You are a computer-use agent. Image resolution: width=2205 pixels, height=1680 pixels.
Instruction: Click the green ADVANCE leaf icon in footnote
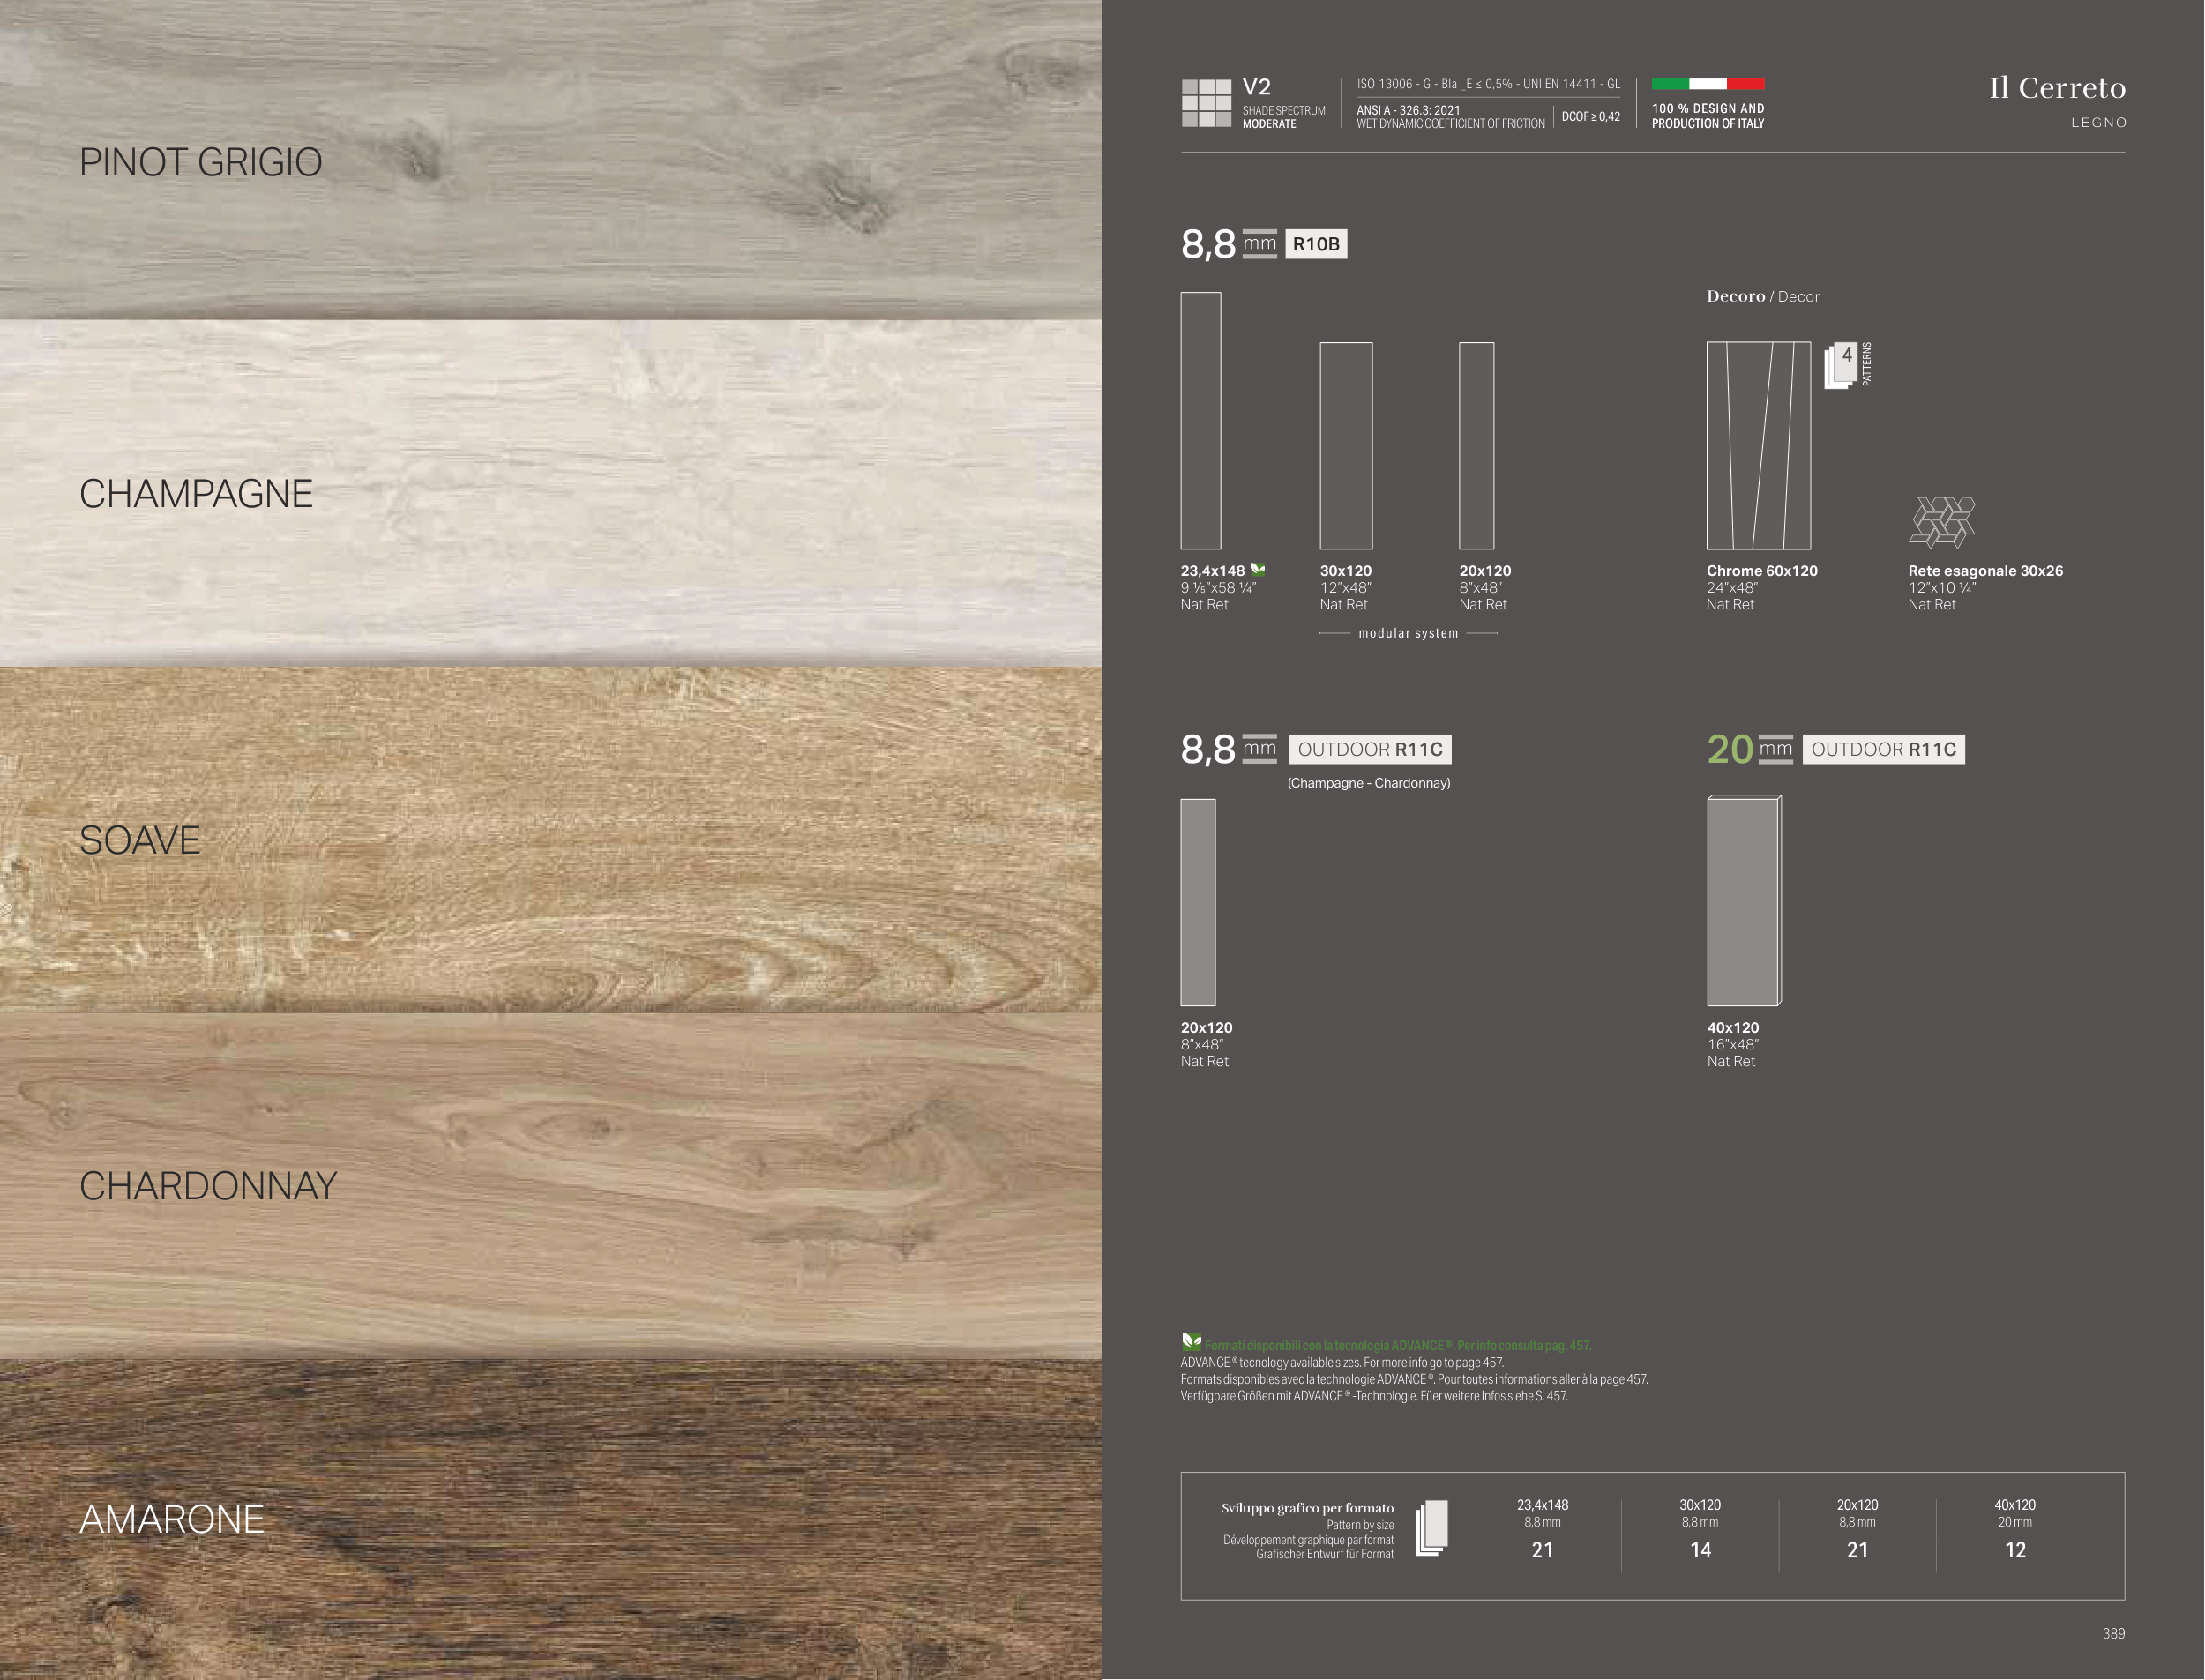pyautogui.click(x=1191, y=1342)
